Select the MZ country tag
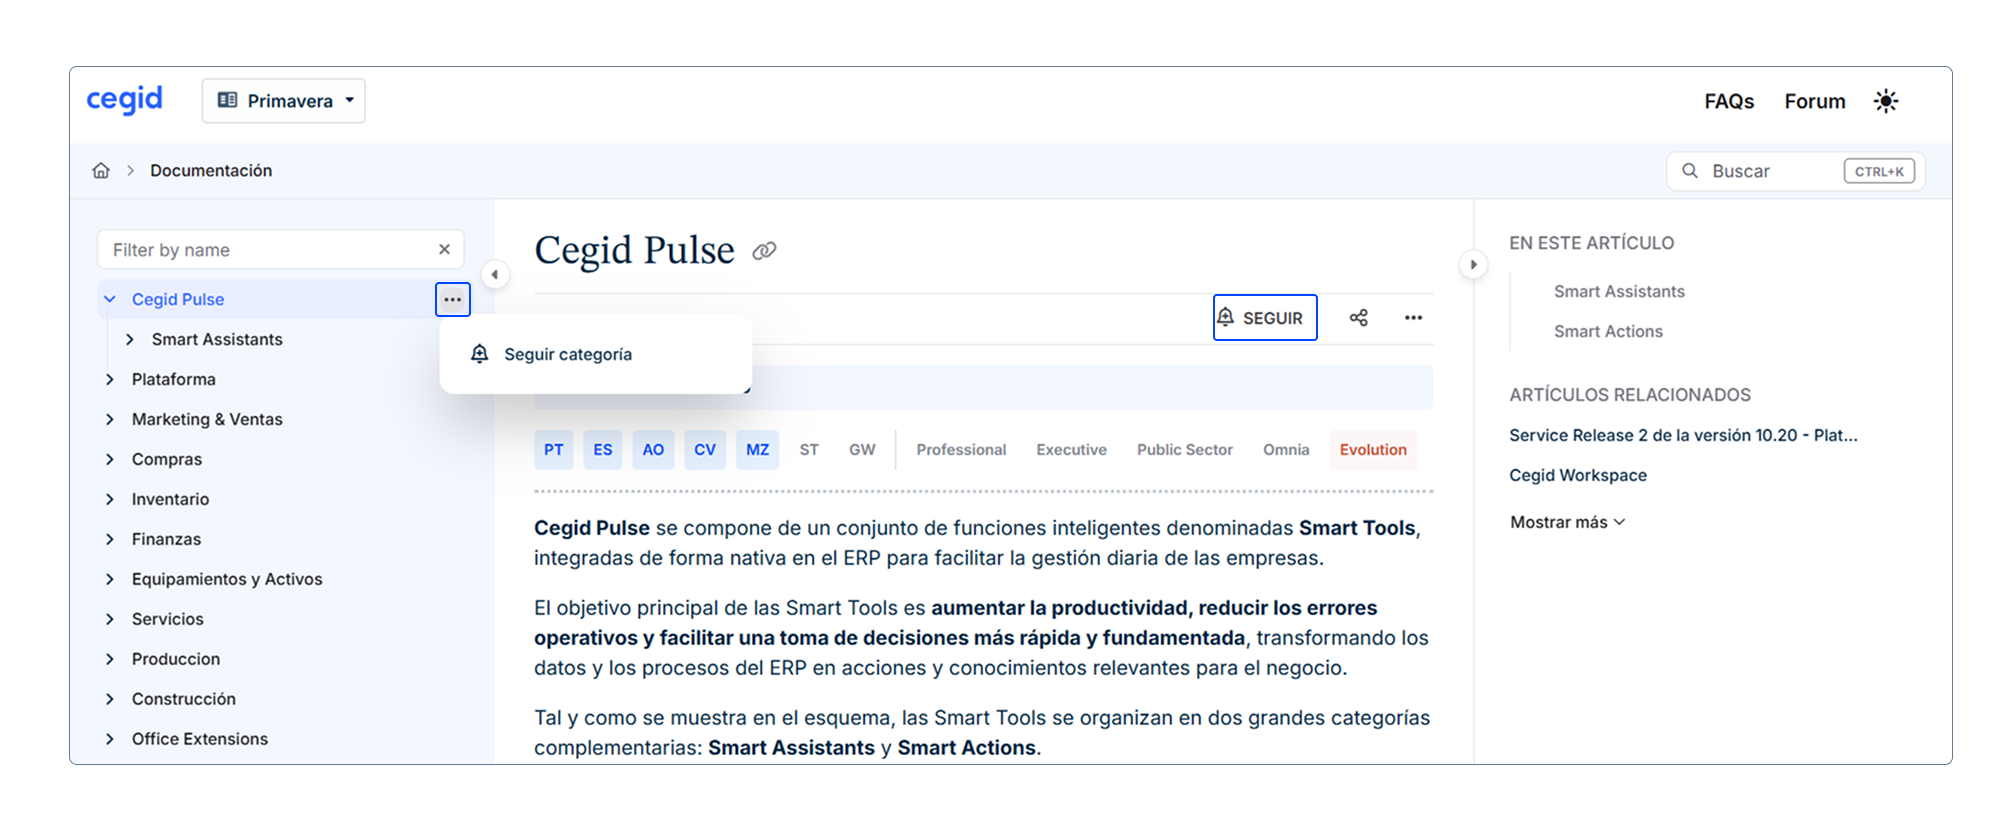 coord(758,450)
